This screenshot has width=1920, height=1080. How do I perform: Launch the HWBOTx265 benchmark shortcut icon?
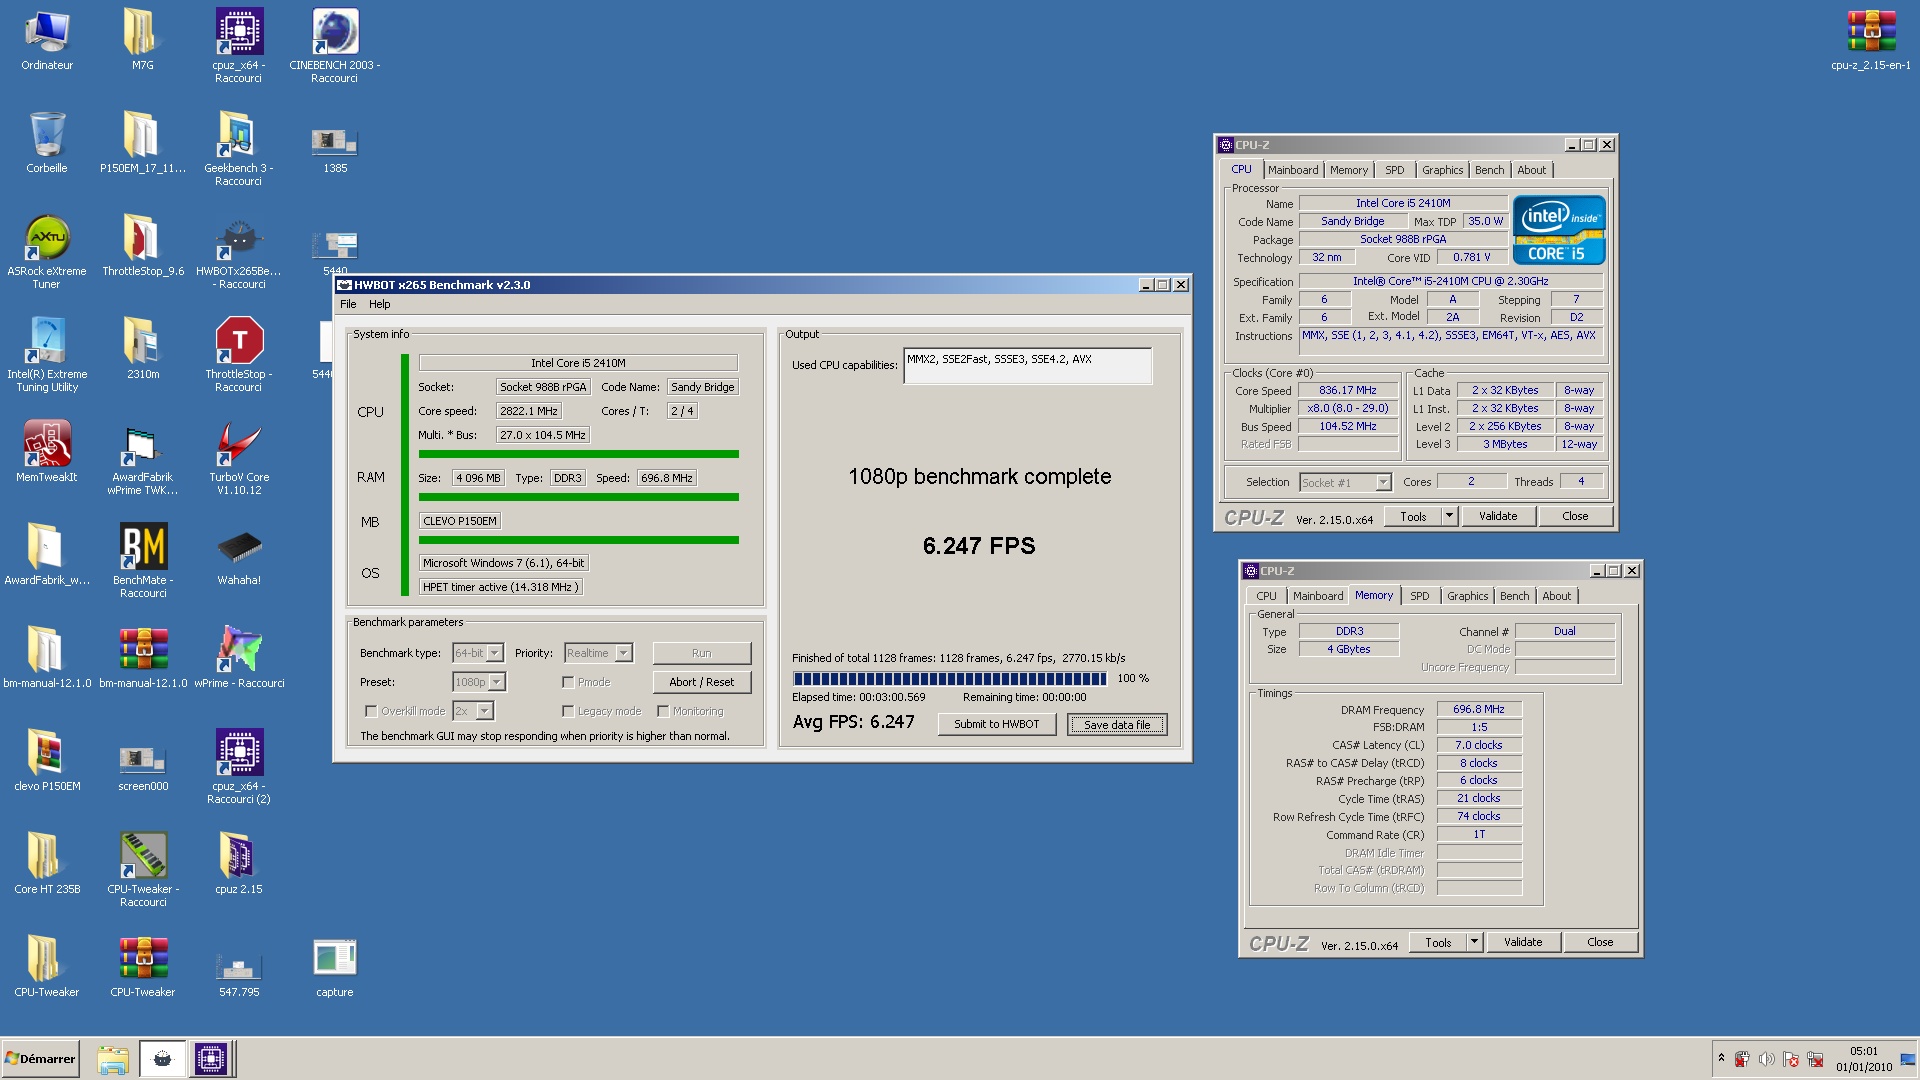point(239,240)
